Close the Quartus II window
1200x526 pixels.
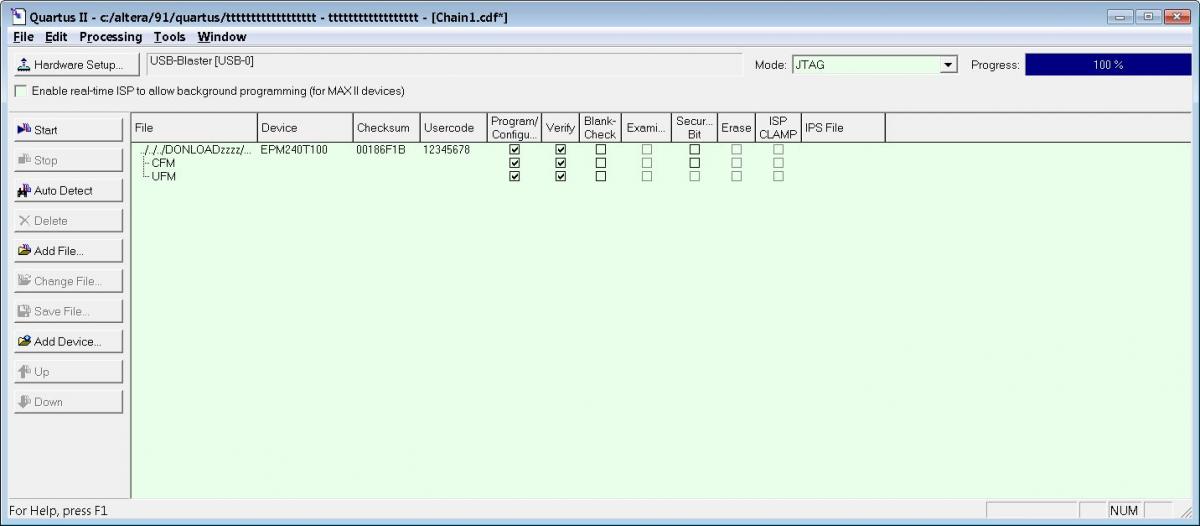click(x=1176, y=16)
